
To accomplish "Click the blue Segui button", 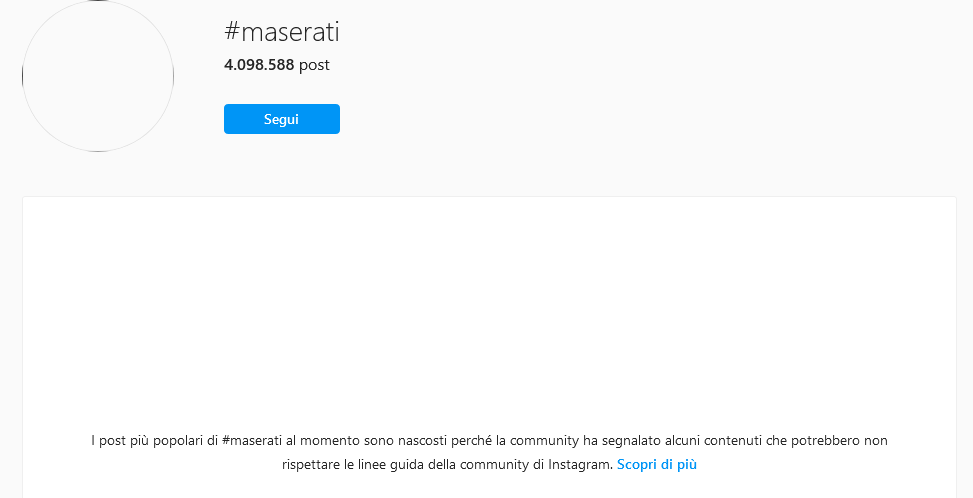I will pyautogui.click(x=282, y=119).
